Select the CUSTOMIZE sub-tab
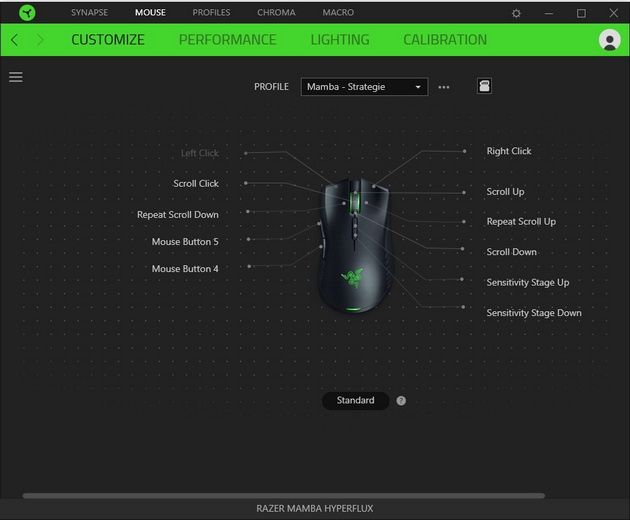This screenshot has height=520, width=630. click(x=108, y=40)
